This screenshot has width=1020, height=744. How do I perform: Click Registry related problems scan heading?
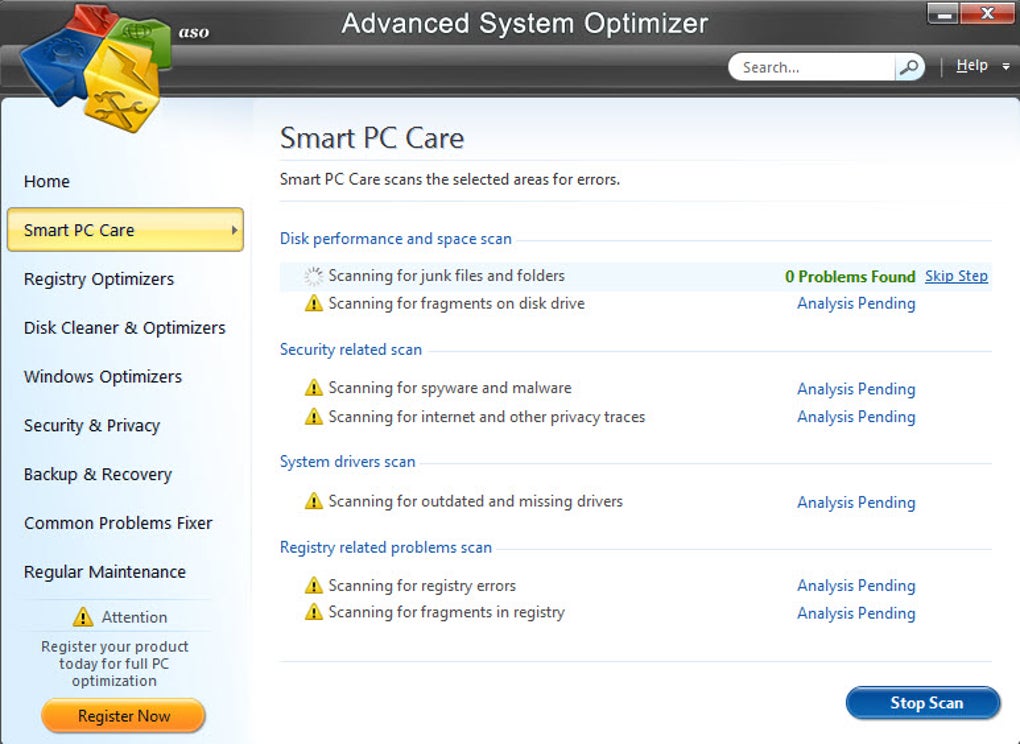[x=386, y=548]
